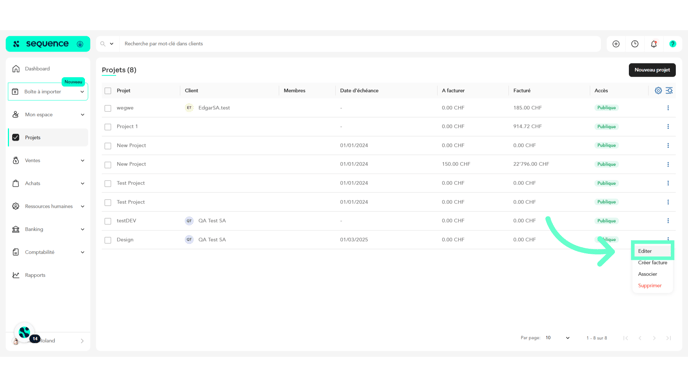The height and width of the screenshot is (387, 688).
Task: Open the user profile chevron
Action: [x=82, y=341]
